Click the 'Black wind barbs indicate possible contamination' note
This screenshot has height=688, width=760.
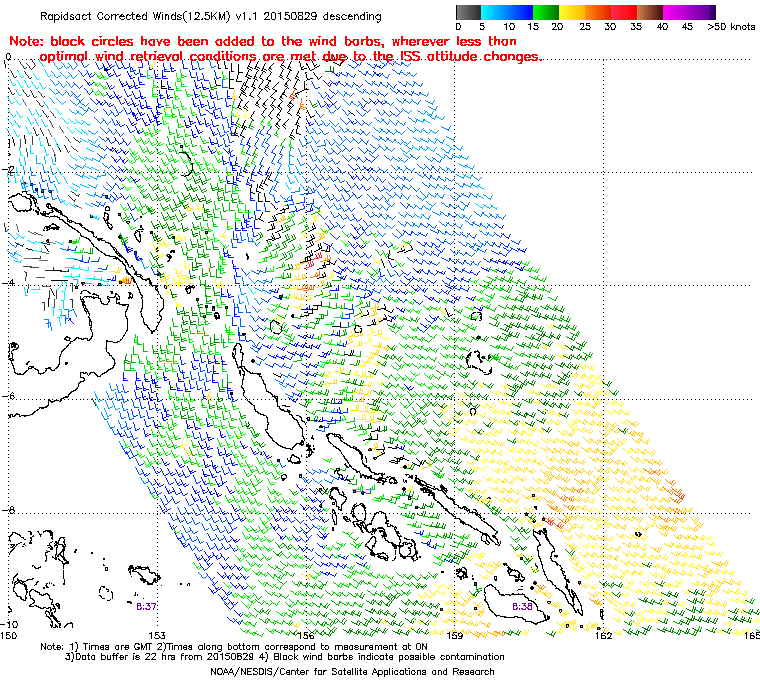[x=389, y=657]
